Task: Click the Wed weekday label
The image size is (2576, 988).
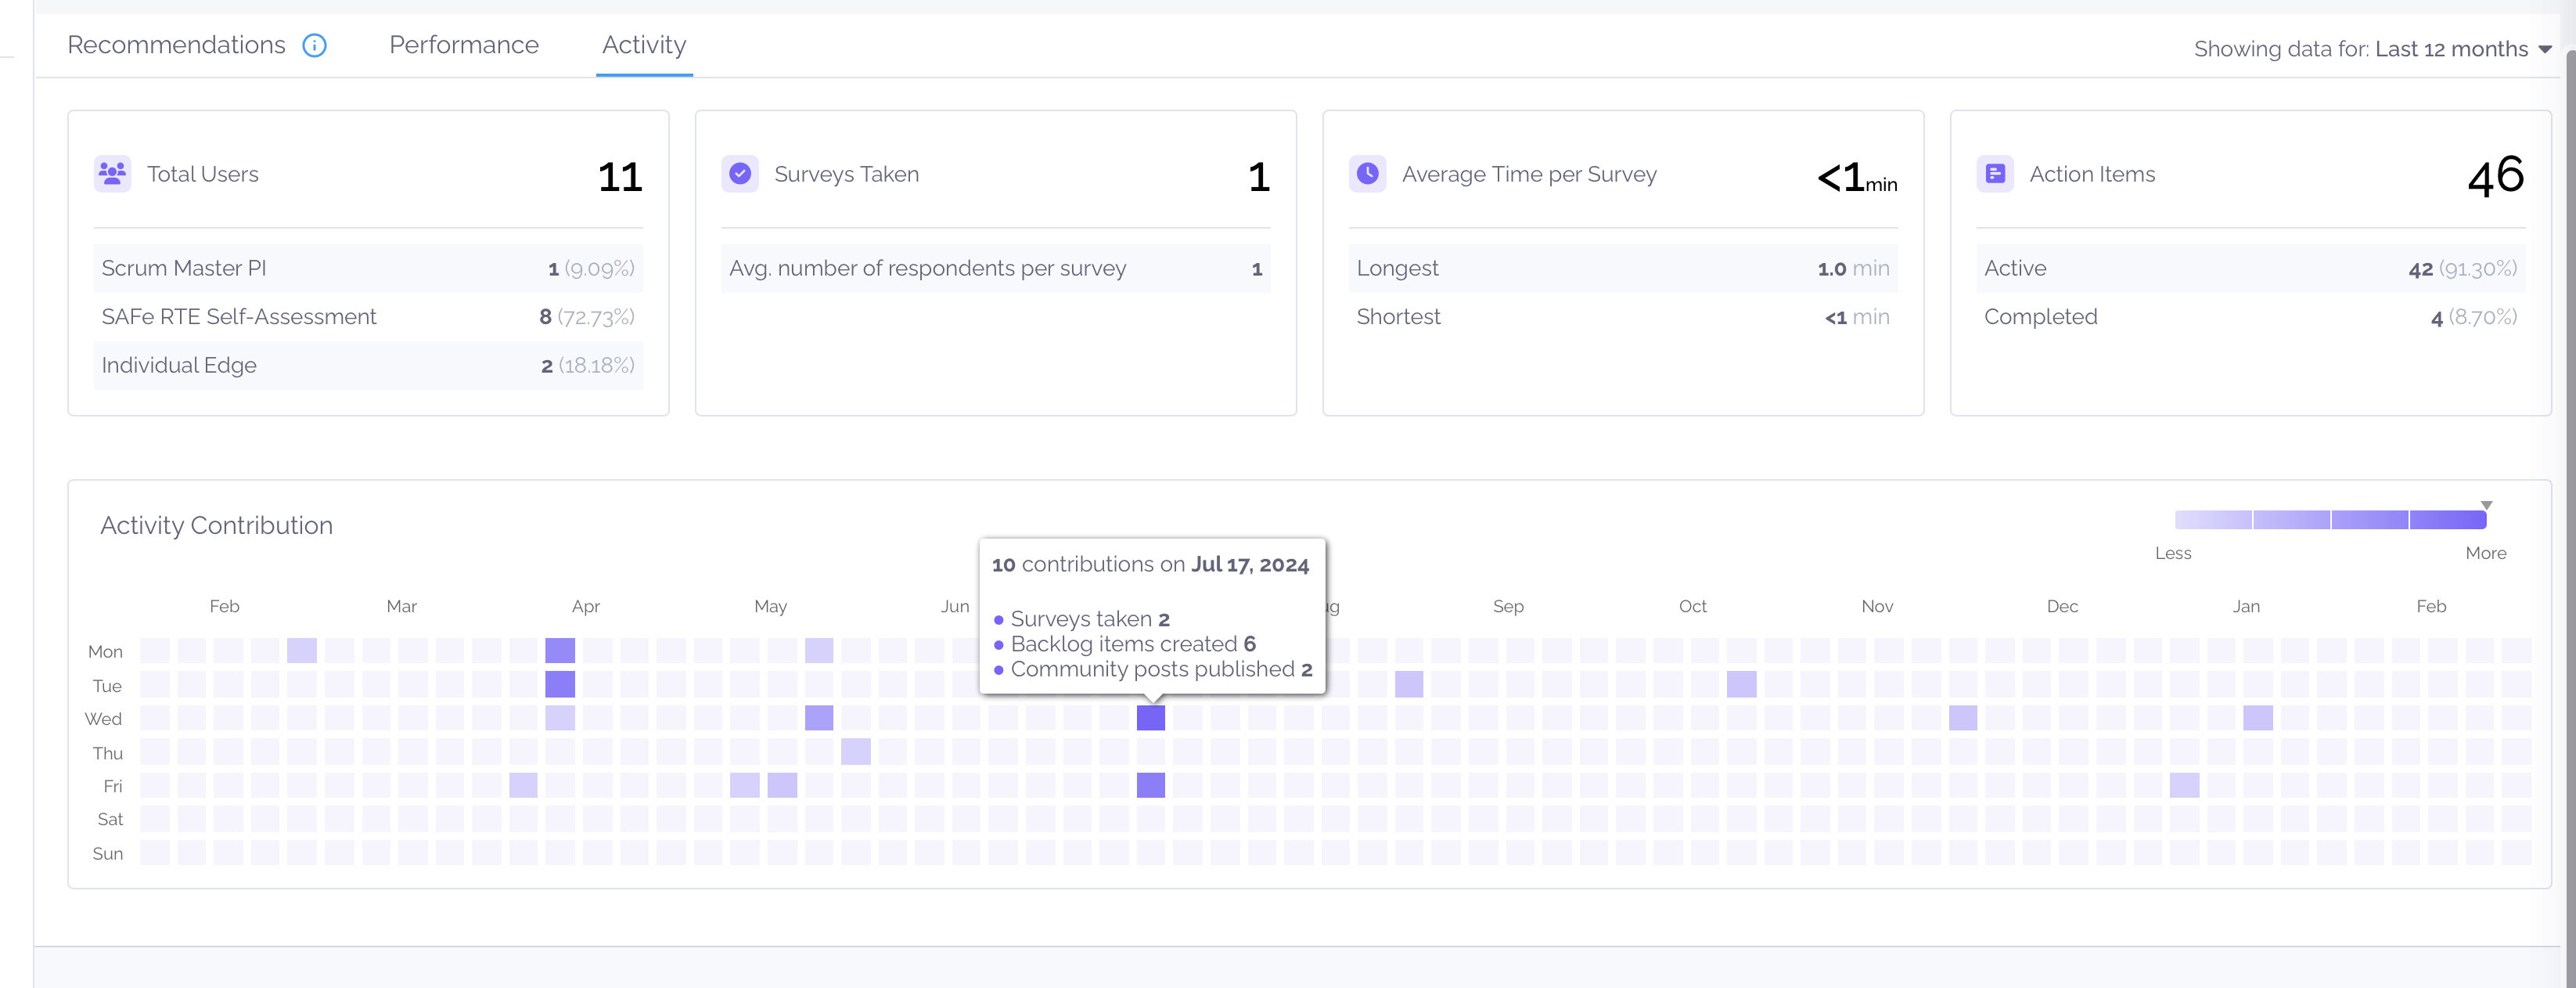Action: (104, 719)
